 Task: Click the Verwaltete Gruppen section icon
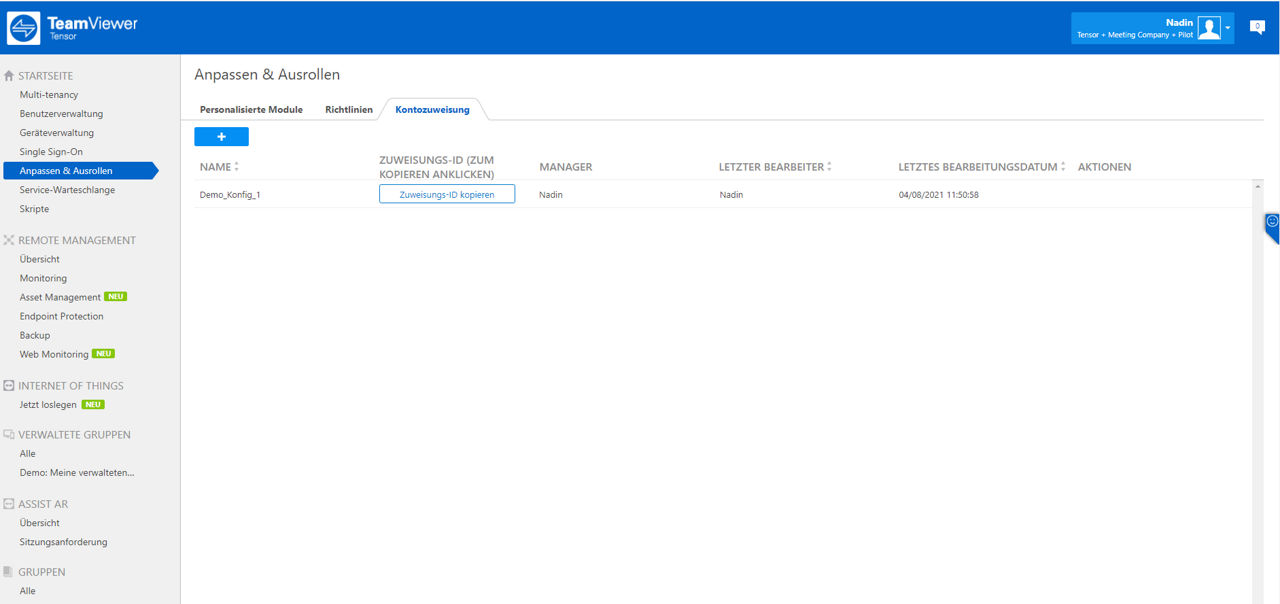point(9,435)
